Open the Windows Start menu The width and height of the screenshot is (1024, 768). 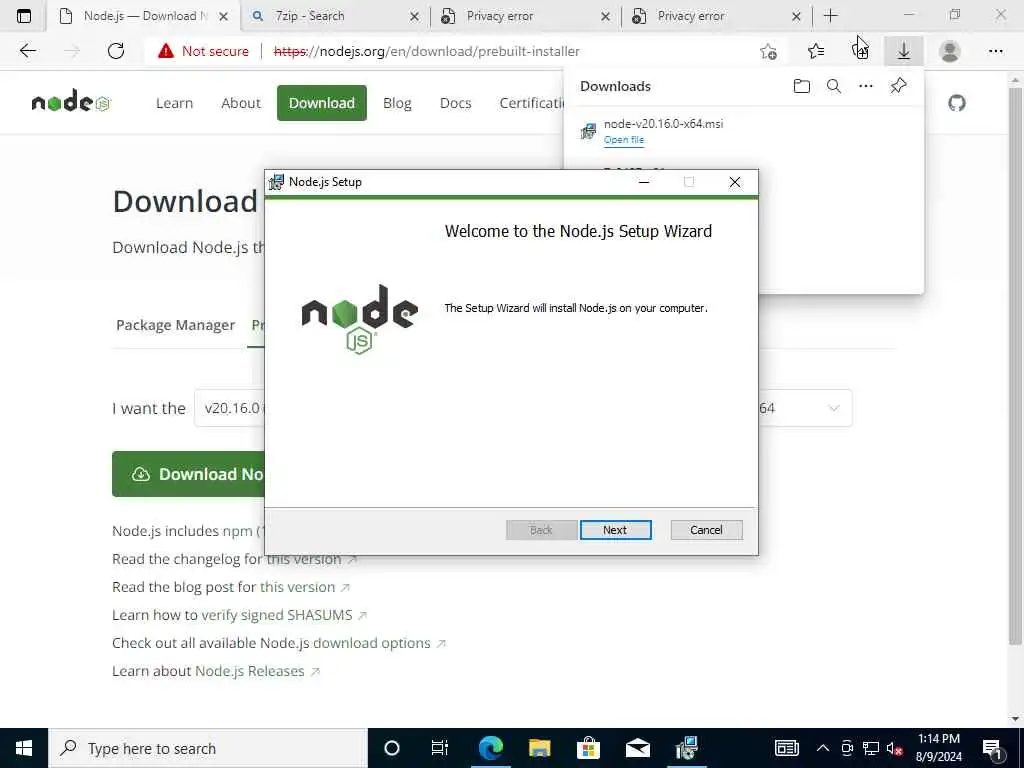(x=24, y=748)
